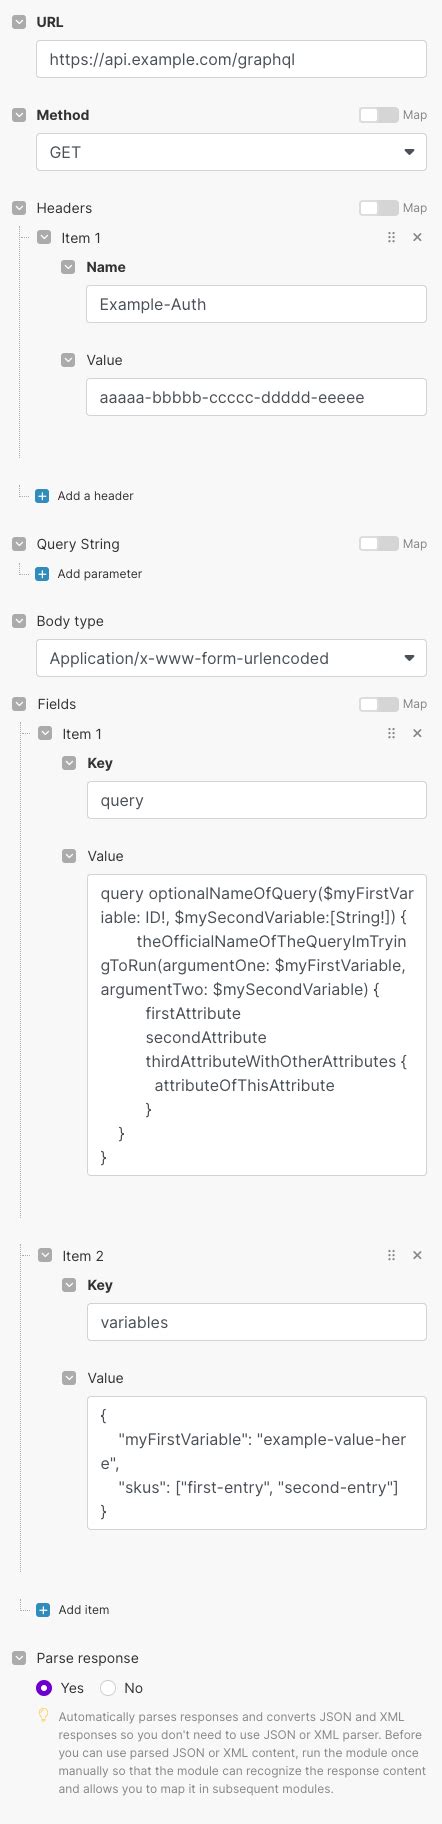Select No for Parse response
The width and height of the screenshot is (442, 1824).
pyautogui.click(x=108, y=1688)
